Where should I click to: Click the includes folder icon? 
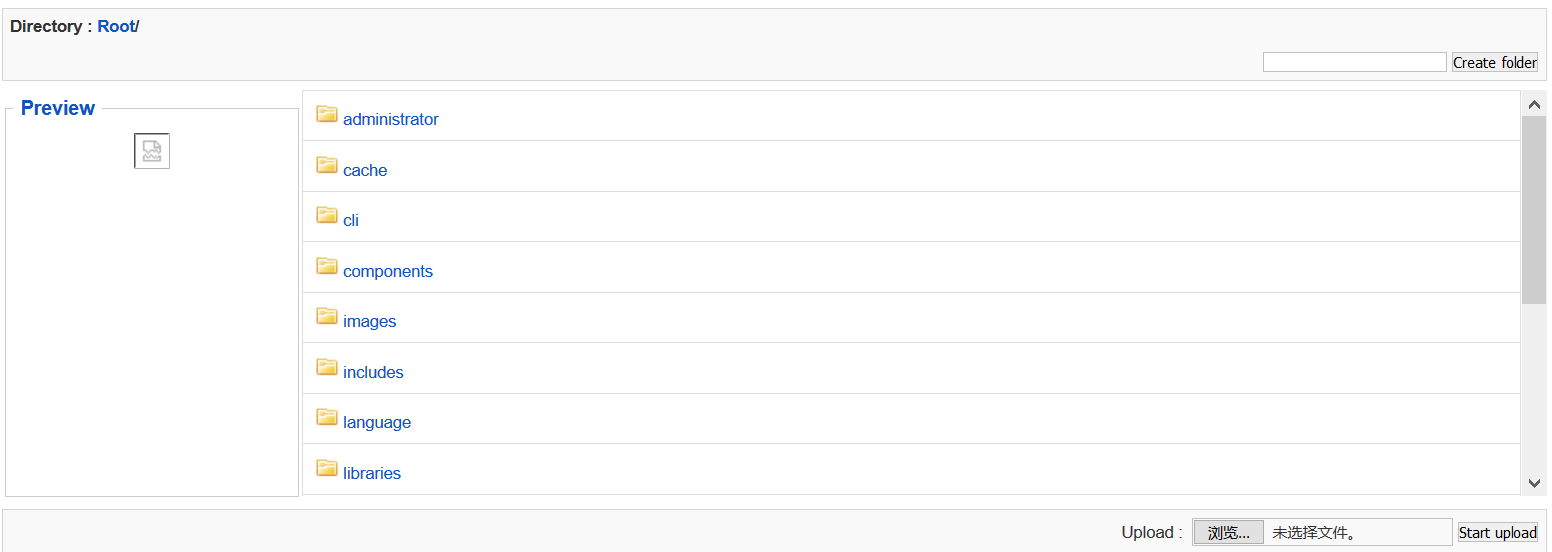(x=326, y=367)
